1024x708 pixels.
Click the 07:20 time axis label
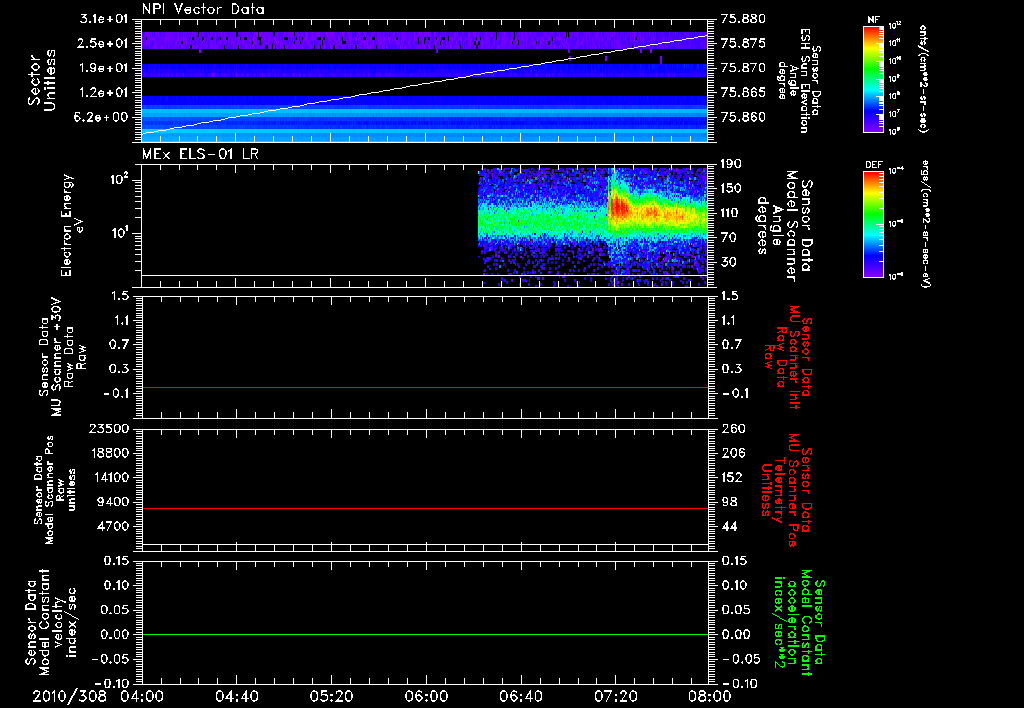615,695
